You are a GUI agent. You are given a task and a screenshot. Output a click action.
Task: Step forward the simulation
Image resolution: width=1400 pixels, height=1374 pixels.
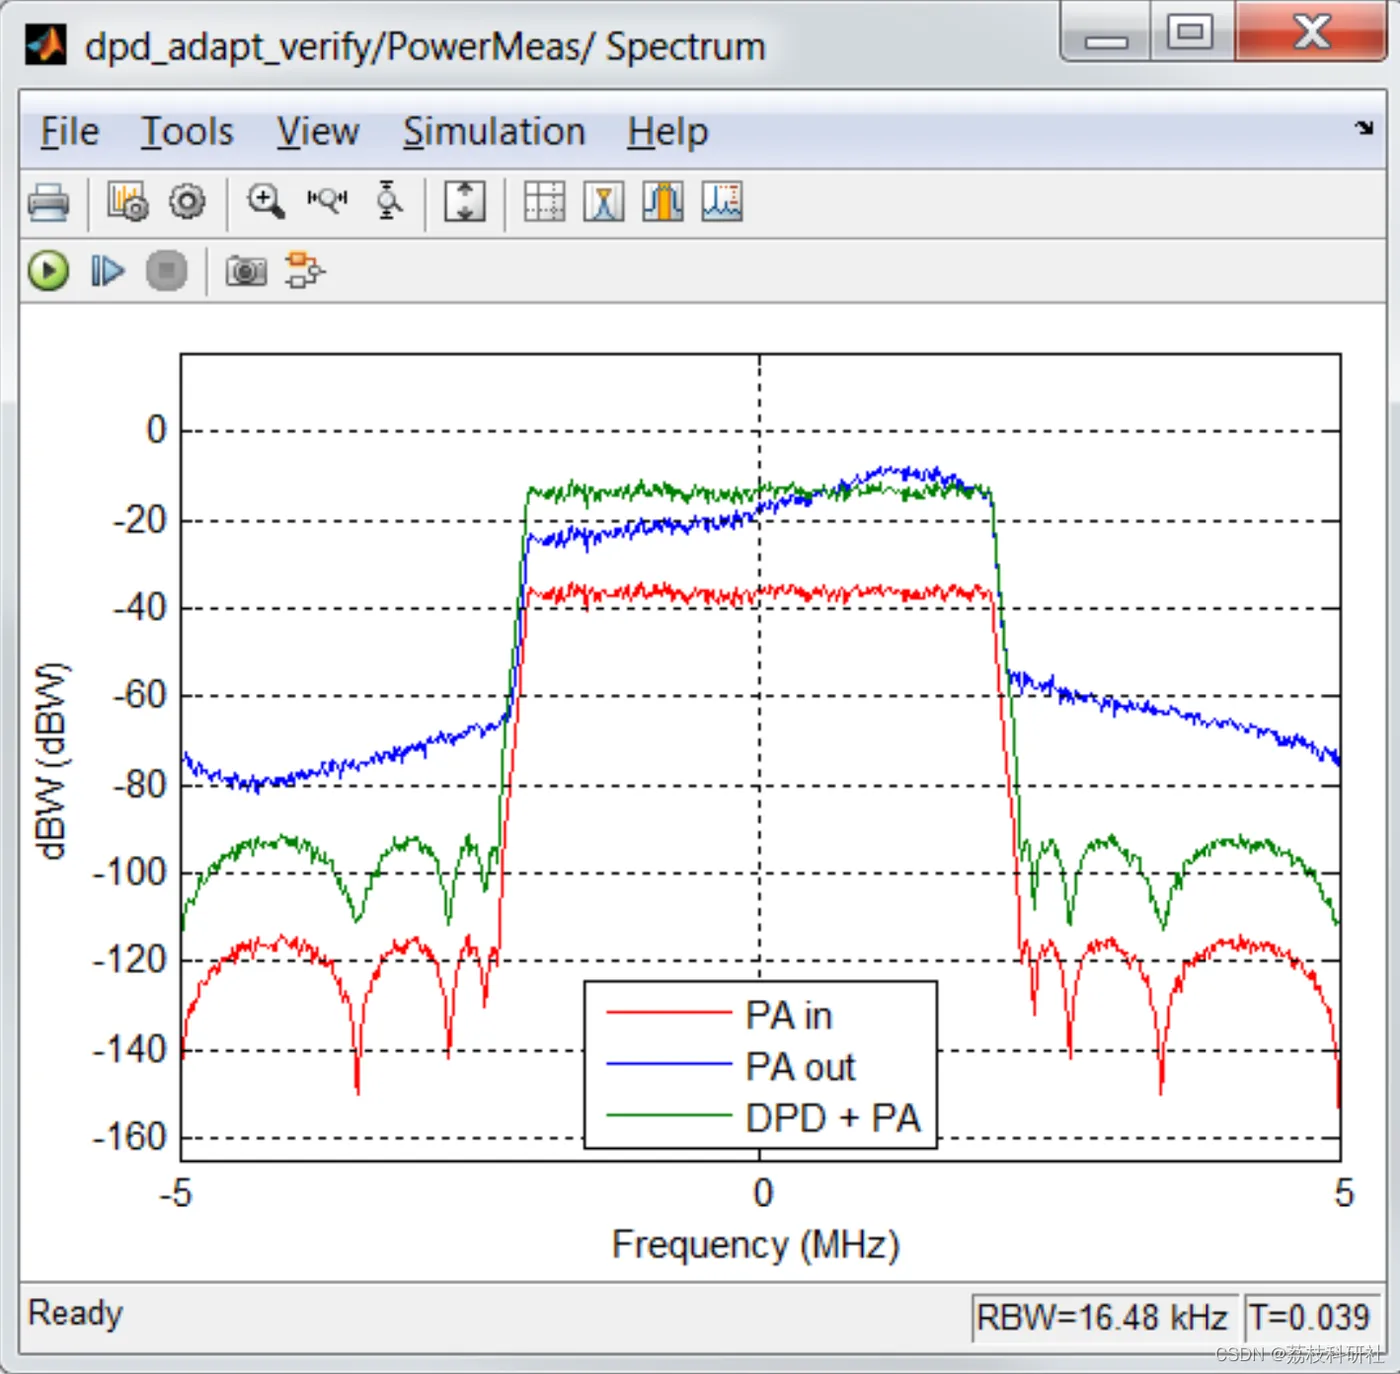(107, 271)
